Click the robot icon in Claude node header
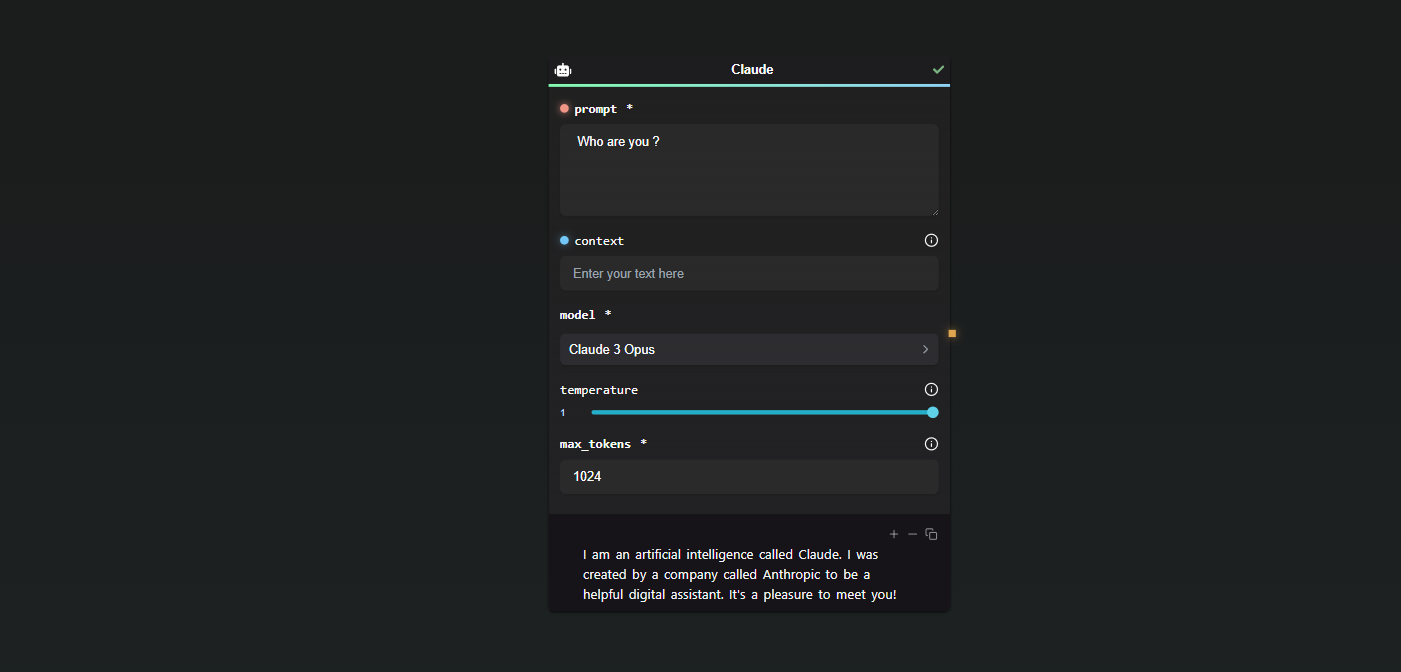This screenshot has height=672, width=1401. click(563, 70)
